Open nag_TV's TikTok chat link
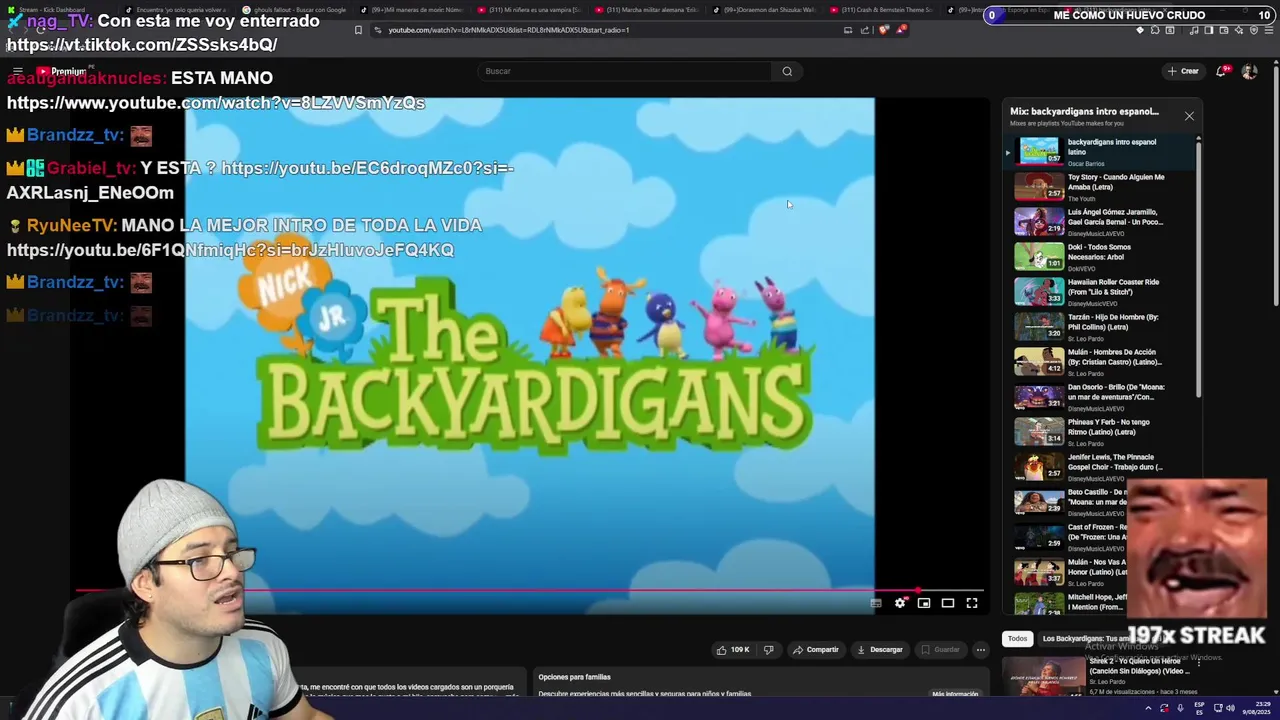1280x720 pixels. pyautogui.click(x=142, y=45)
